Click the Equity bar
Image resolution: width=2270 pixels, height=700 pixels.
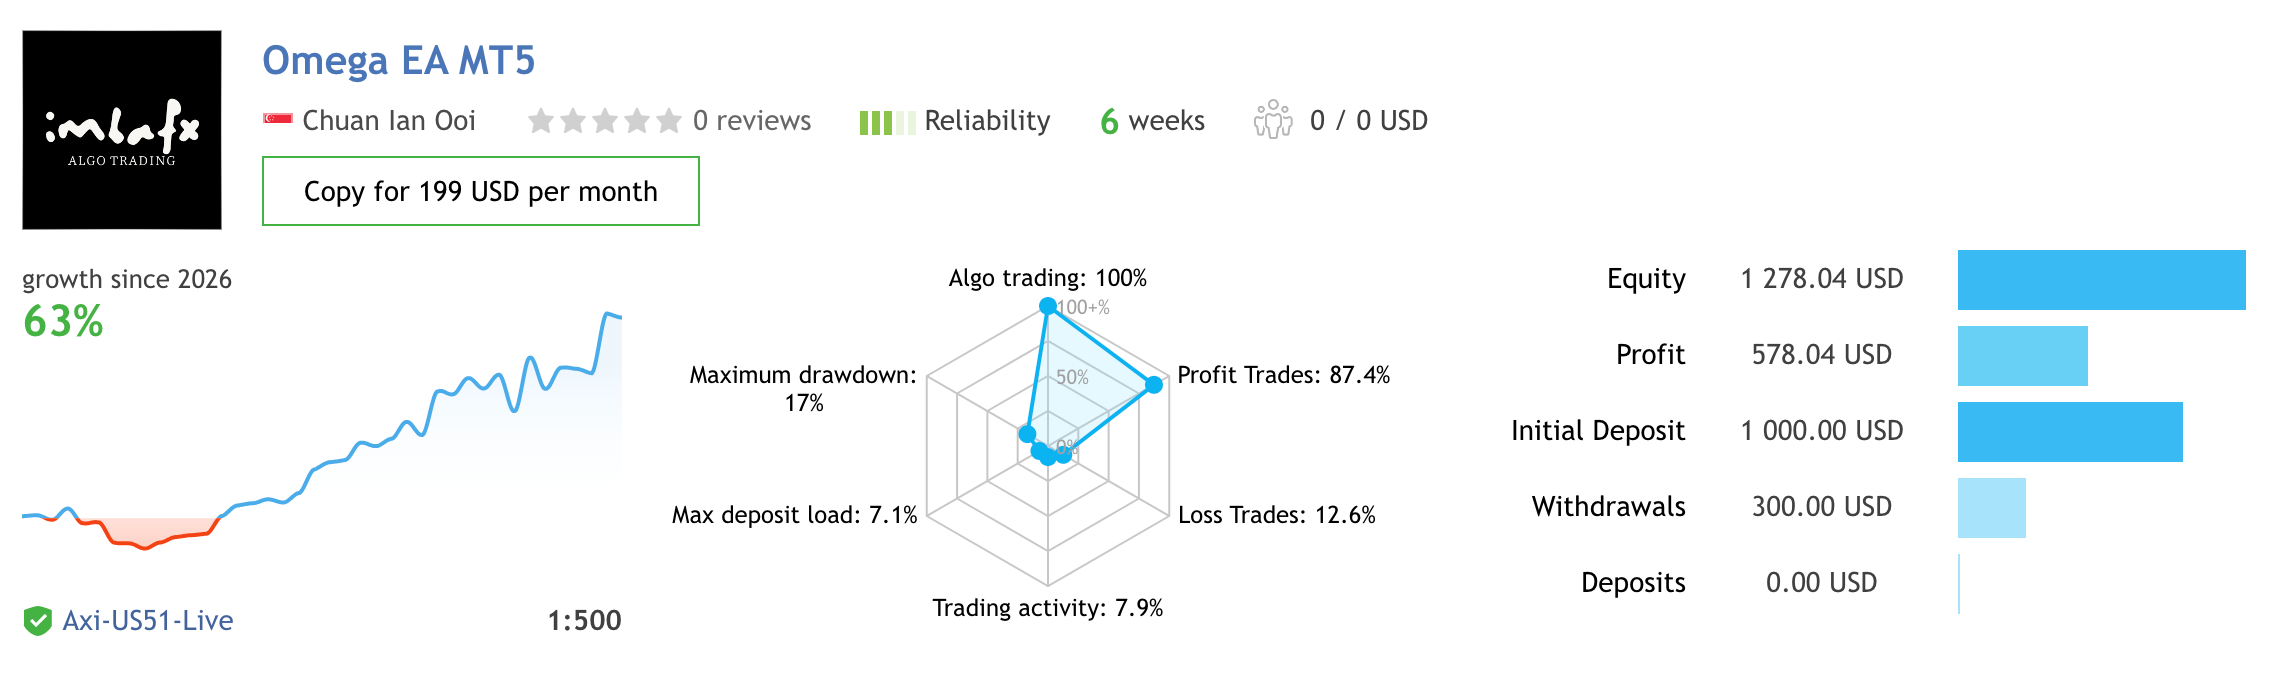tap(2101, 280)
